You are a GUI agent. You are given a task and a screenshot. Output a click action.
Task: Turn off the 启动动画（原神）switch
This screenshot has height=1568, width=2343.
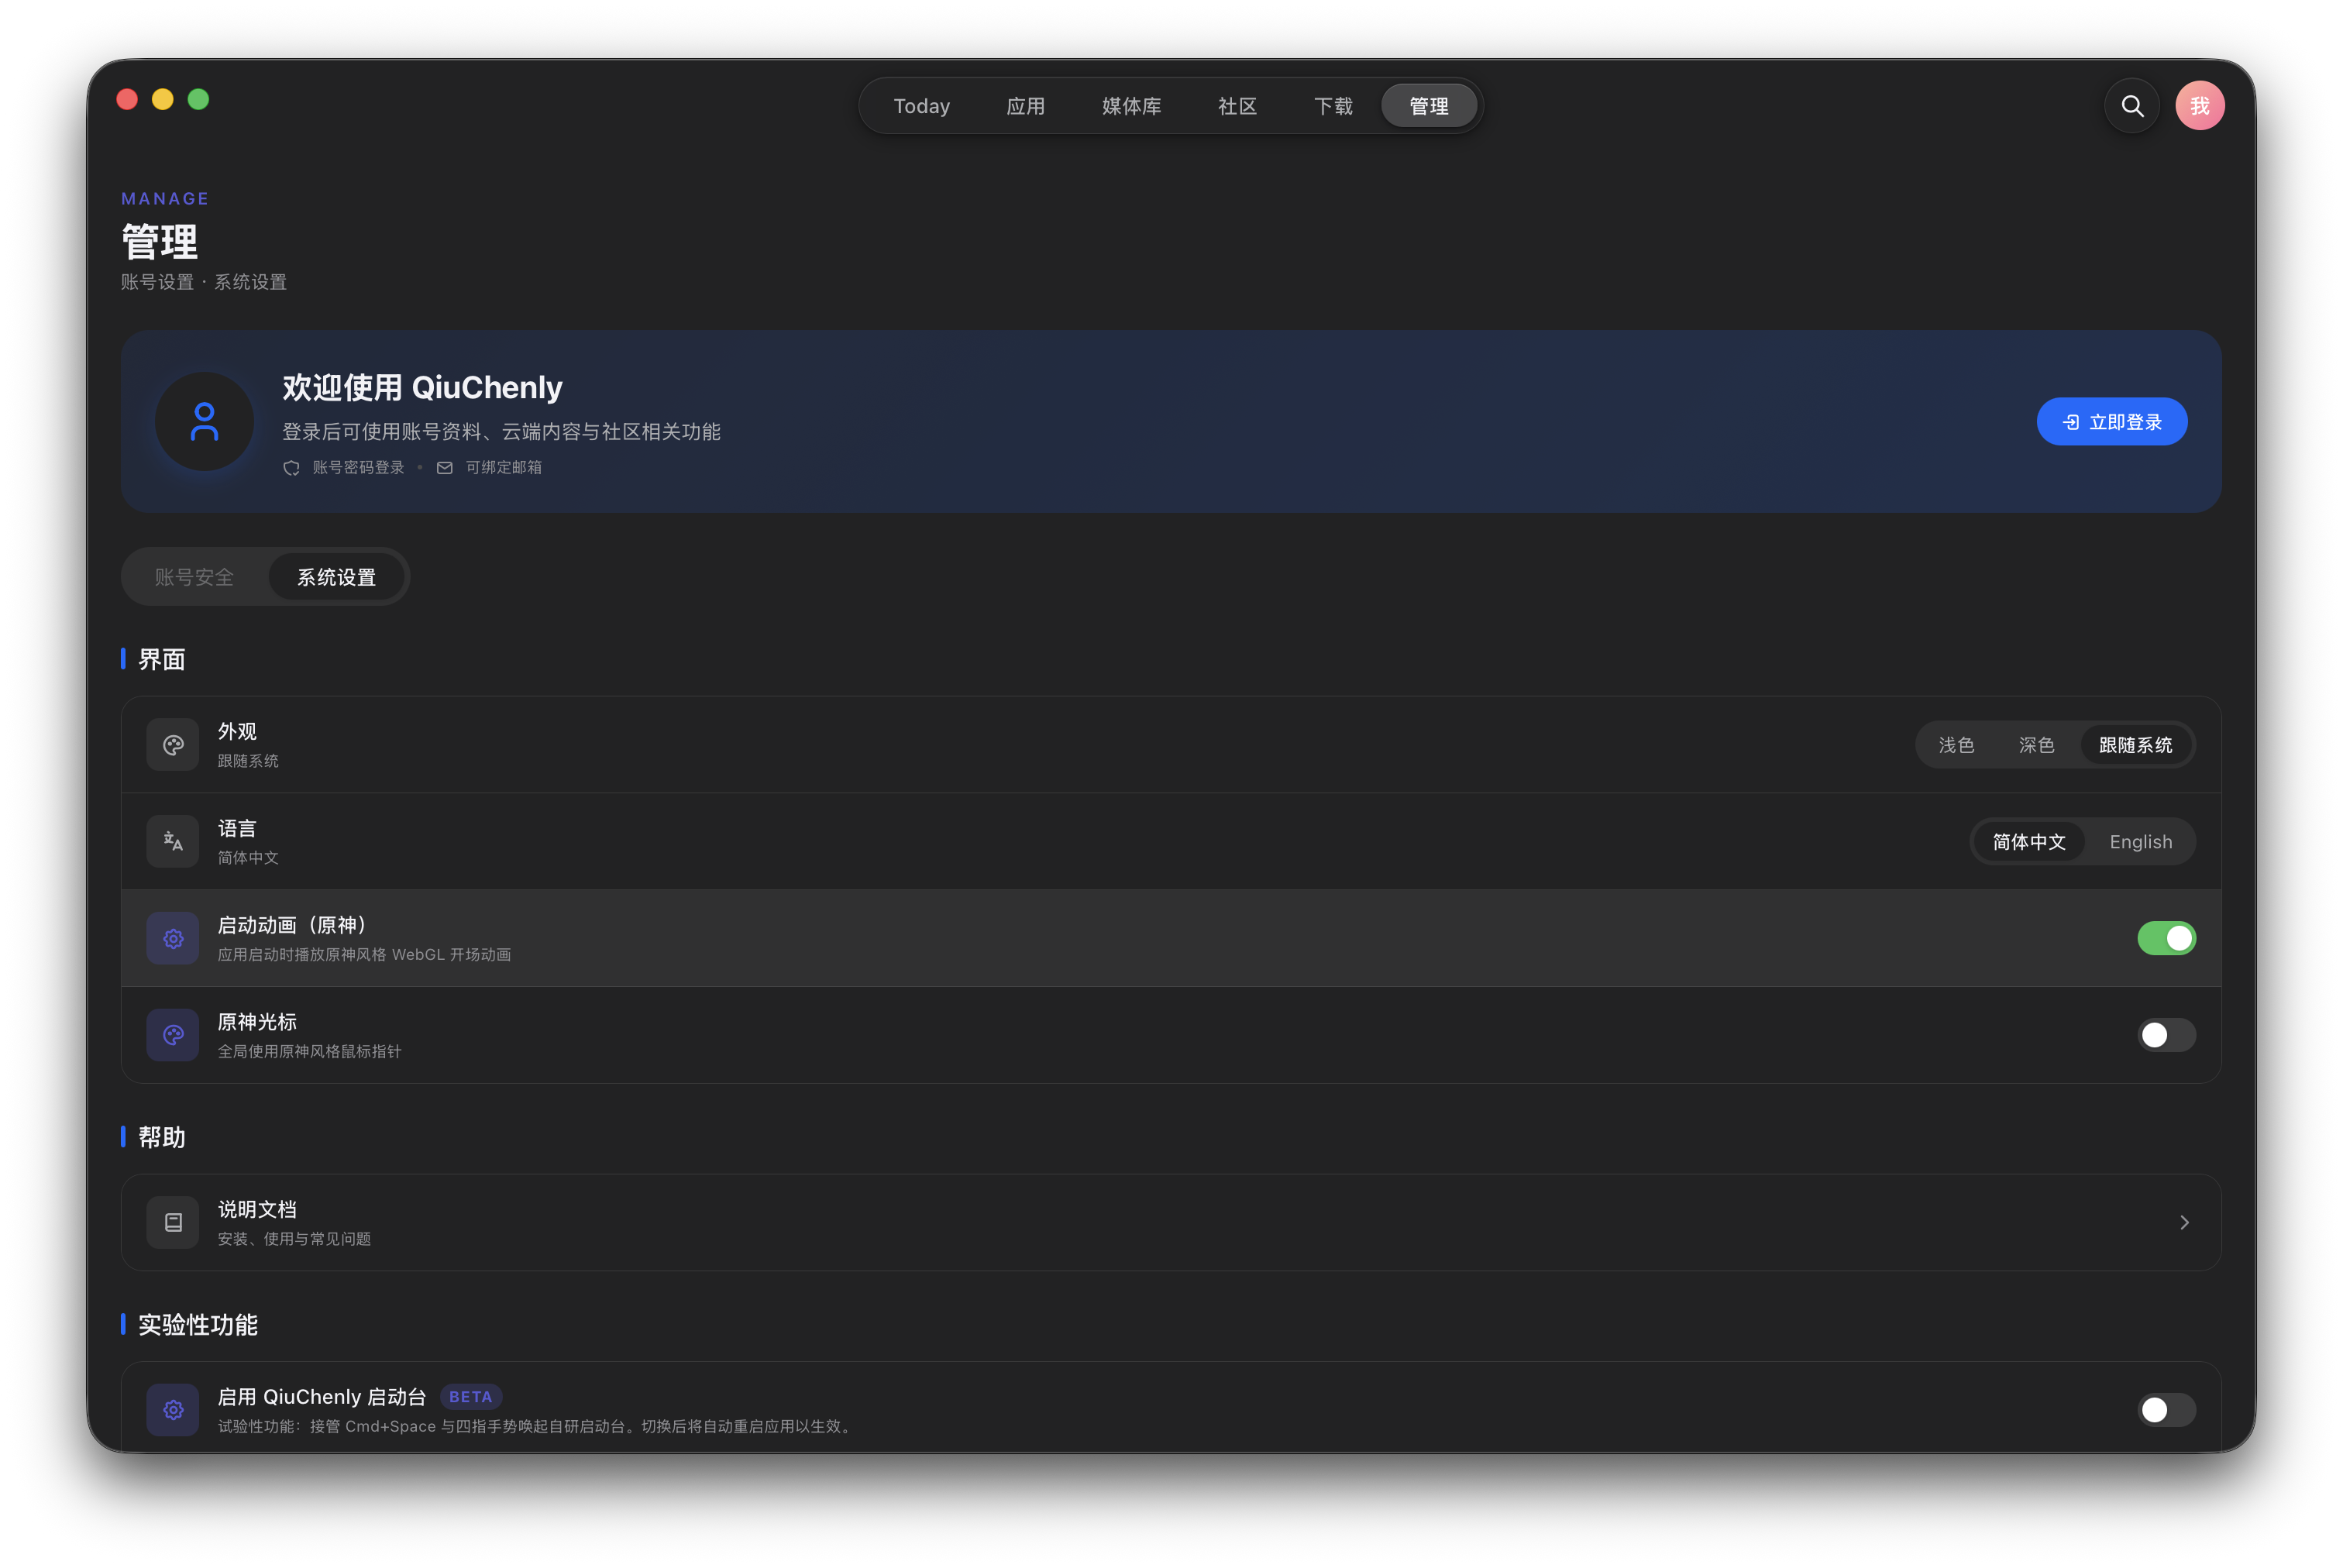coord(2166,938)
